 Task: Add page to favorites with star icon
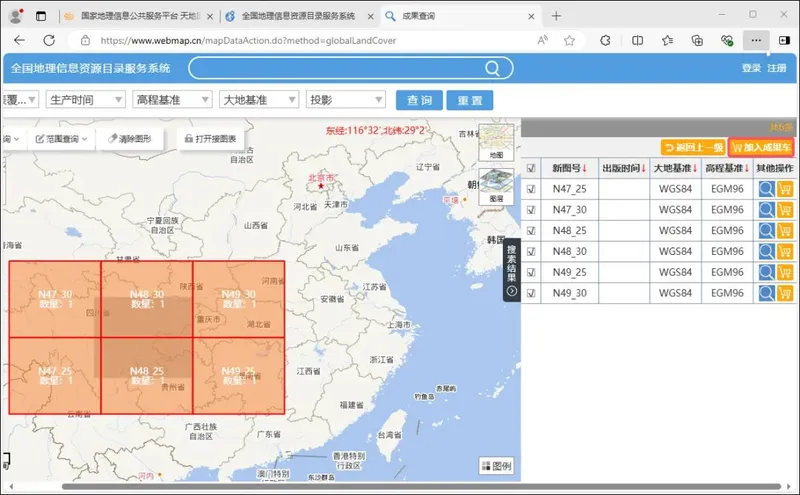pos(569,41)
